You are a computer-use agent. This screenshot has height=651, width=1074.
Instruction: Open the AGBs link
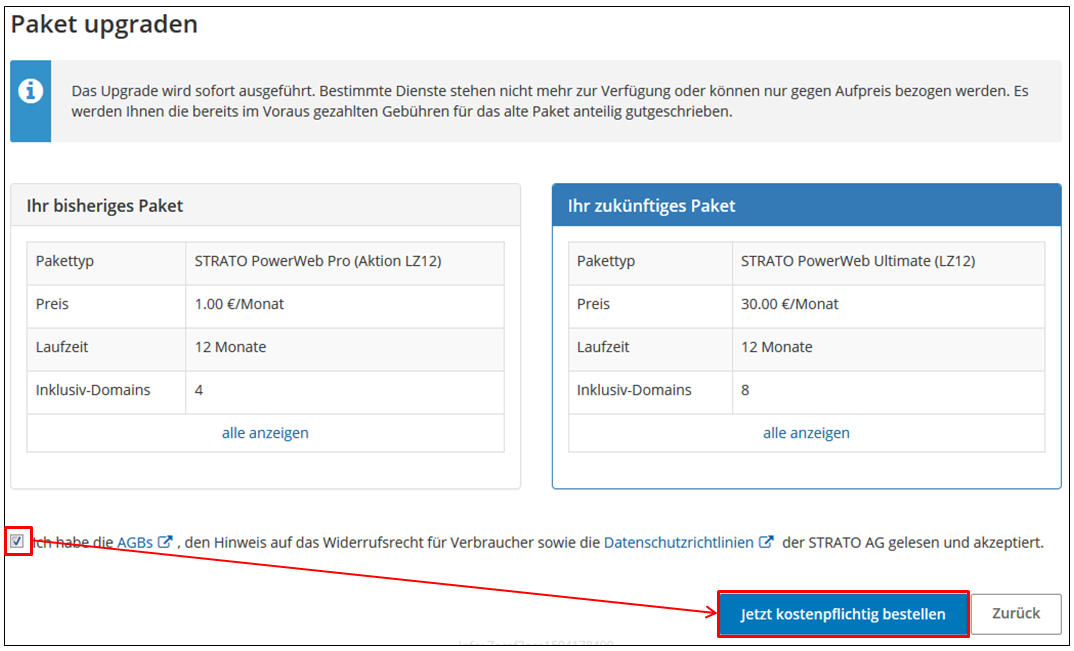135,543
